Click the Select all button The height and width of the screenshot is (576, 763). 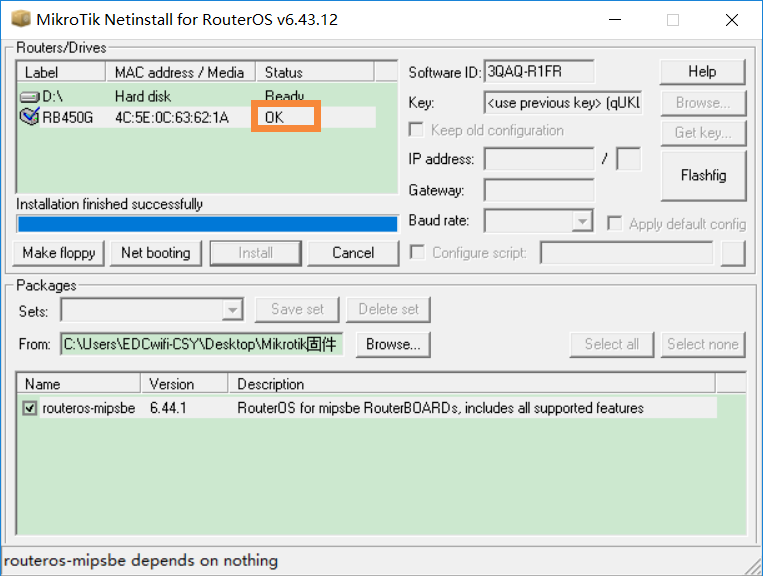[612, 344]
